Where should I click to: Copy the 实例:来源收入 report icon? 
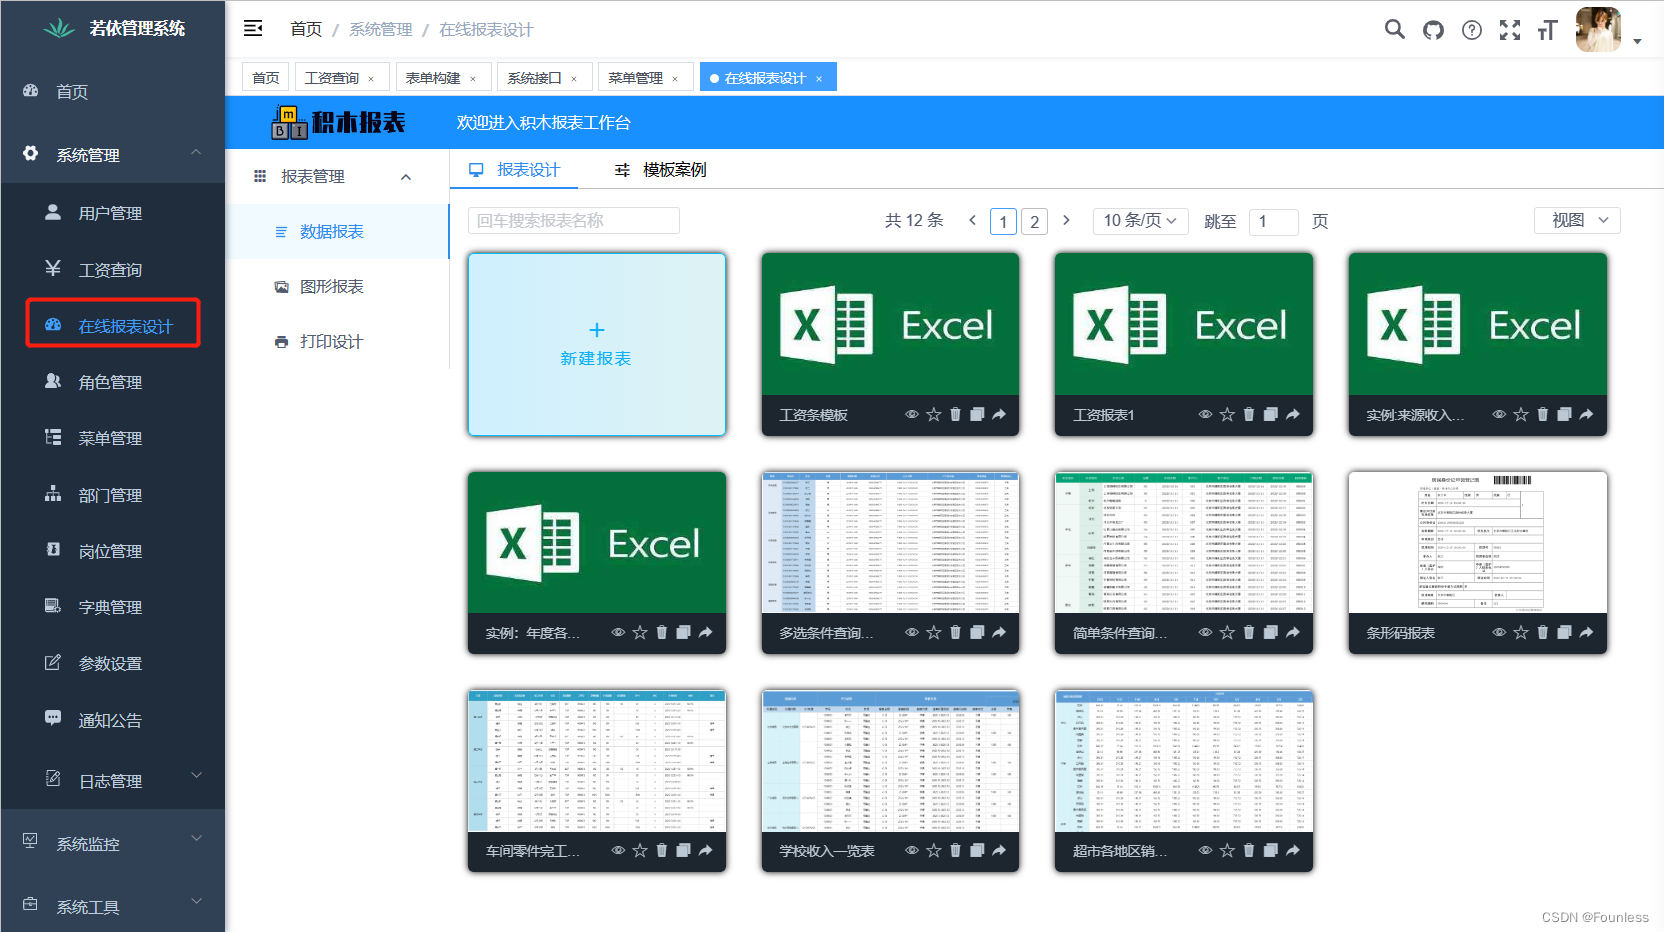tap(1564, 414)
